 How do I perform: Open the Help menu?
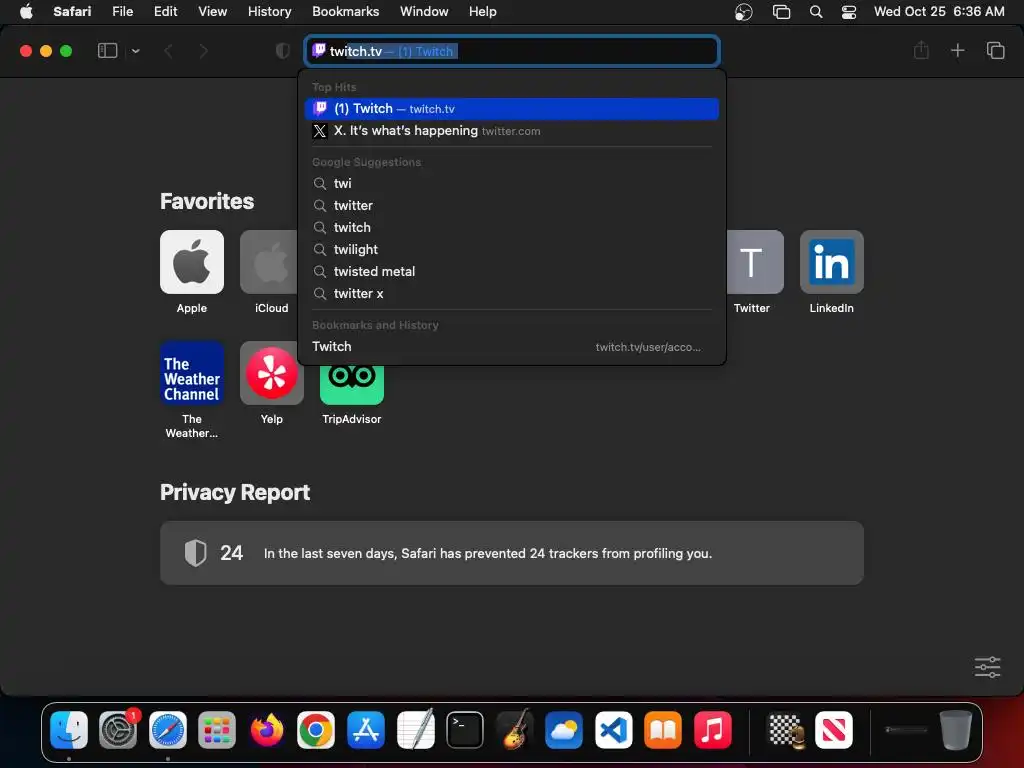(483, 12)
